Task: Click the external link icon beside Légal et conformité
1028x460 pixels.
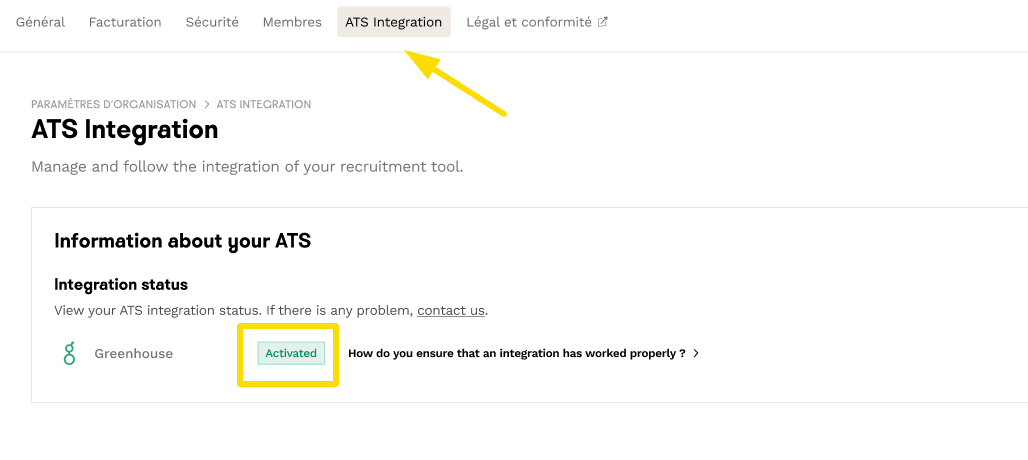Action: pyautogui.click(x=603, y=22)
